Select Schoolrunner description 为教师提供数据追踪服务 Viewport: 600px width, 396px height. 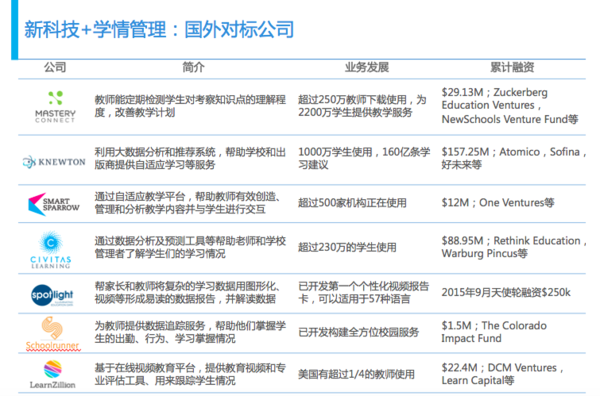pos(190,332)
